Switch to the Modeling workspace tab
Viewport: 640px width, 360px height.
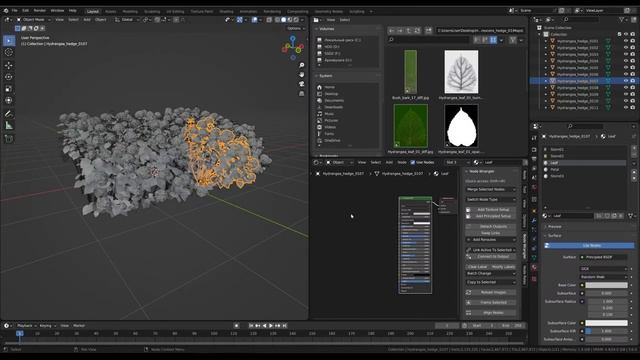(x=130, y=11)
